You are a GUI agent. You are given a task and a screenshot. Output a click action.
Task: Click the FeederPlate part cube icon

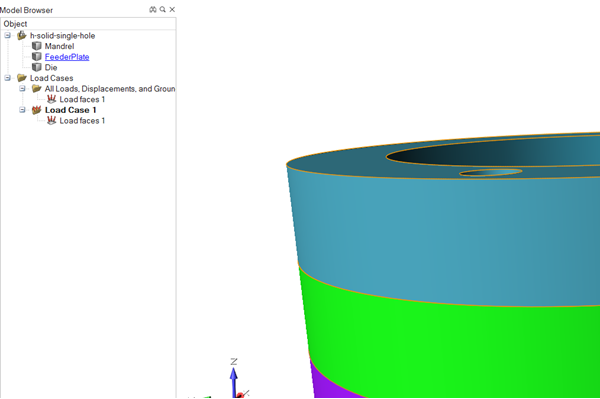37,57
